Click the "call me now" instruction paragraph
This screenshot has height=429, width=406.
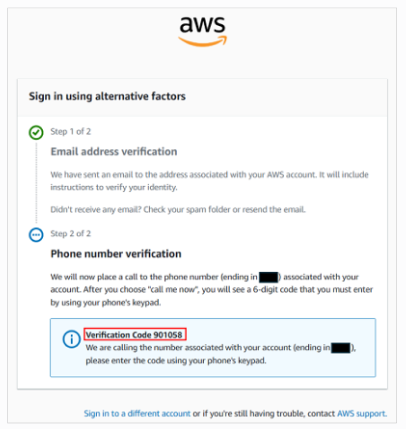tap(212, 290)
